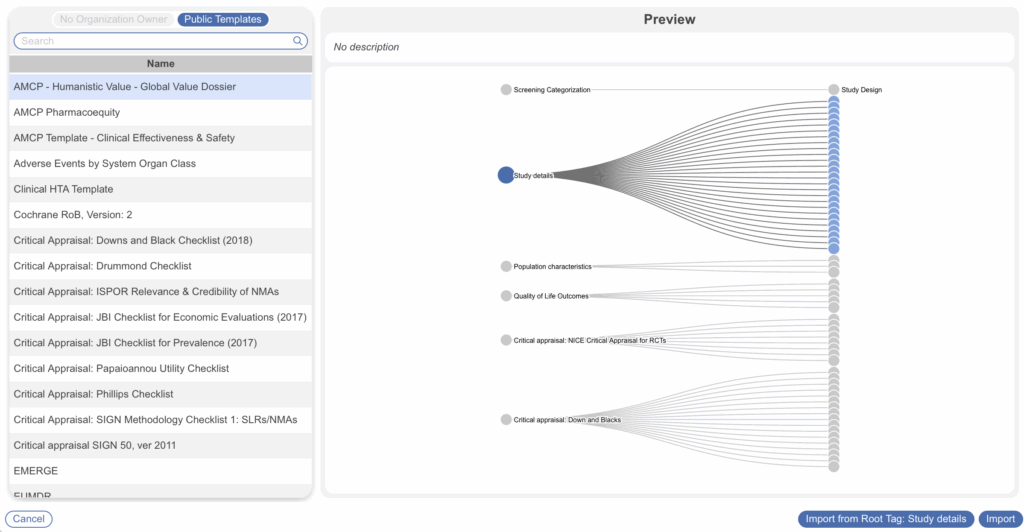
Task: Switch to No Organization Owner templates
Action: pyautogui.click(x=113, y=19)
